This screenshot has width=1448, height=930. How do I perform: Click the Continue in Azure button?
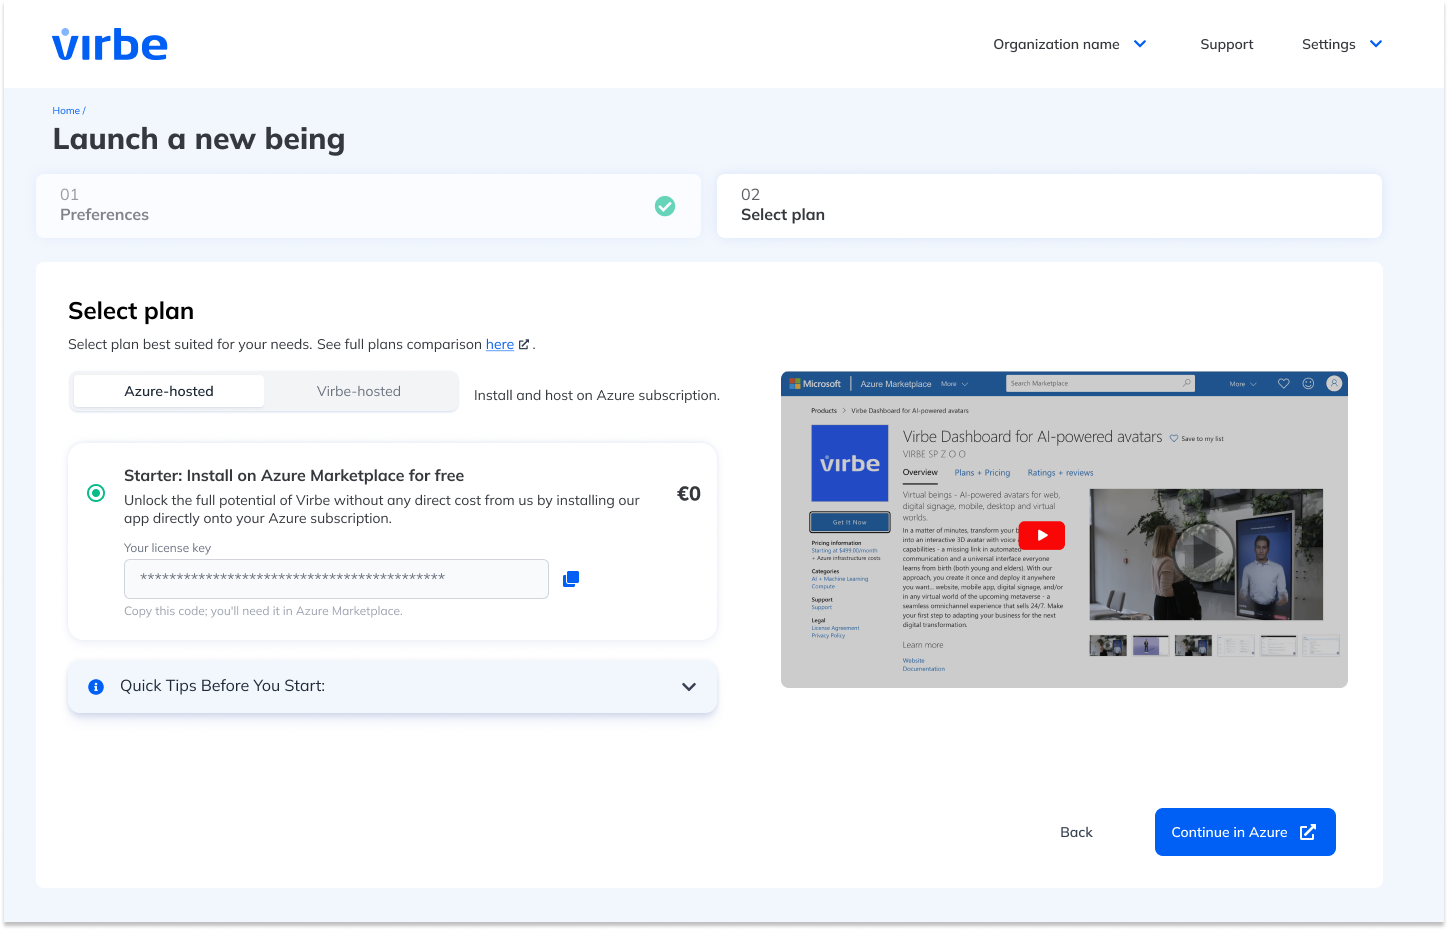[1244, 832]
